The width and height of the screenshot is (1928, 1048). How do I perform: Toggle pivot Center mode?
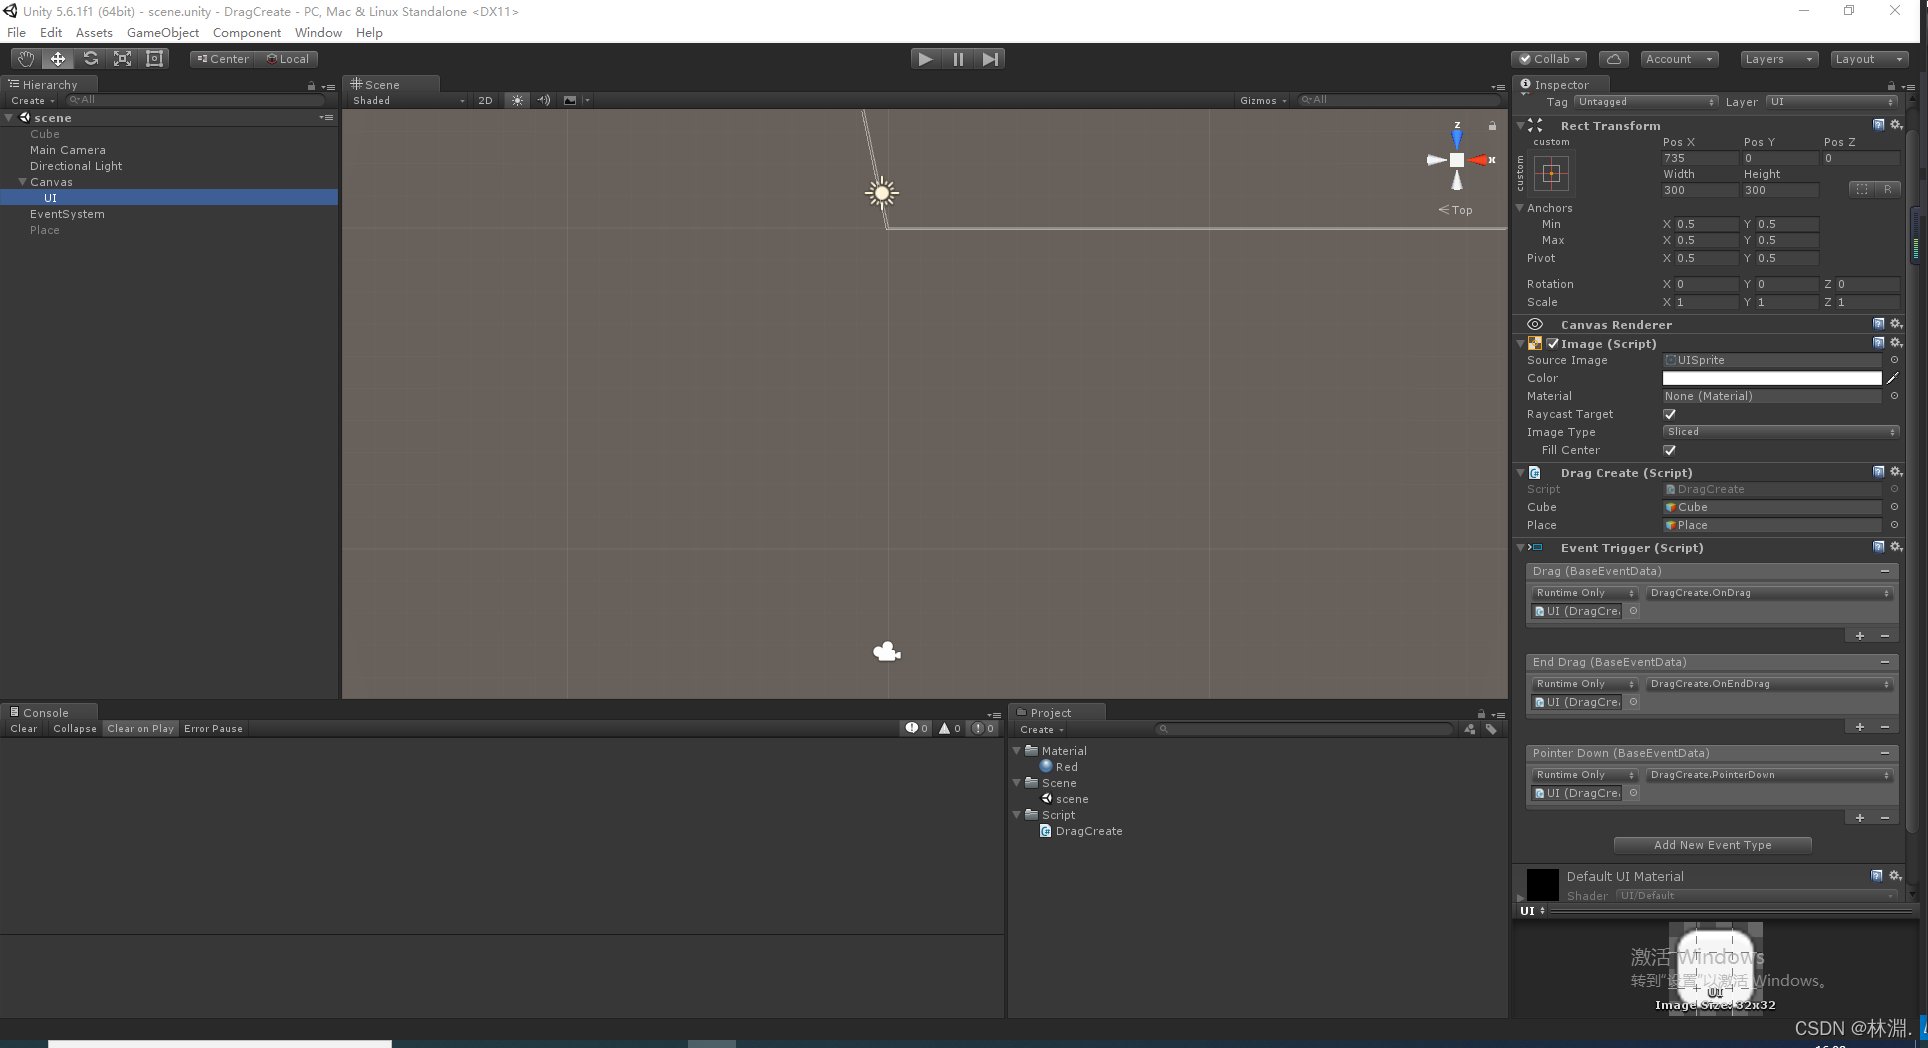tap(223, 59)
